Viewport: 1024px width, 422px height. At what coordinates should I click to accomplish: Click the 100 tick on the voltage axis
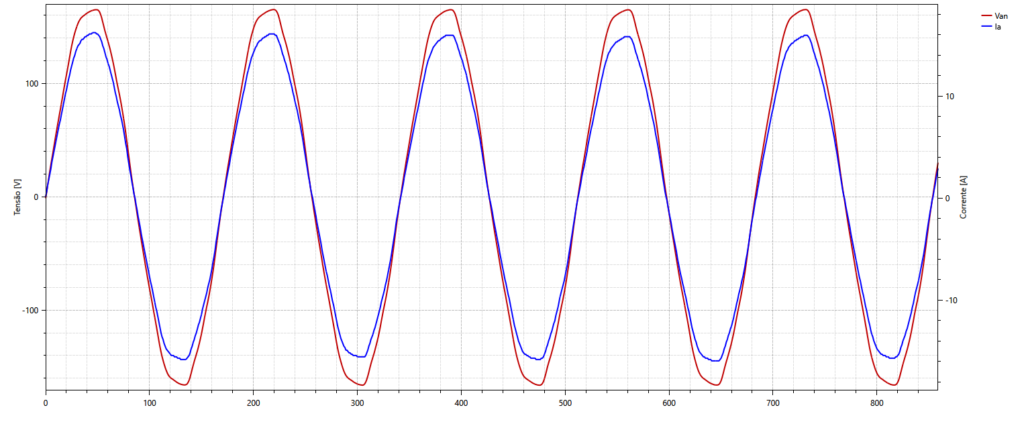click(32, 83)
